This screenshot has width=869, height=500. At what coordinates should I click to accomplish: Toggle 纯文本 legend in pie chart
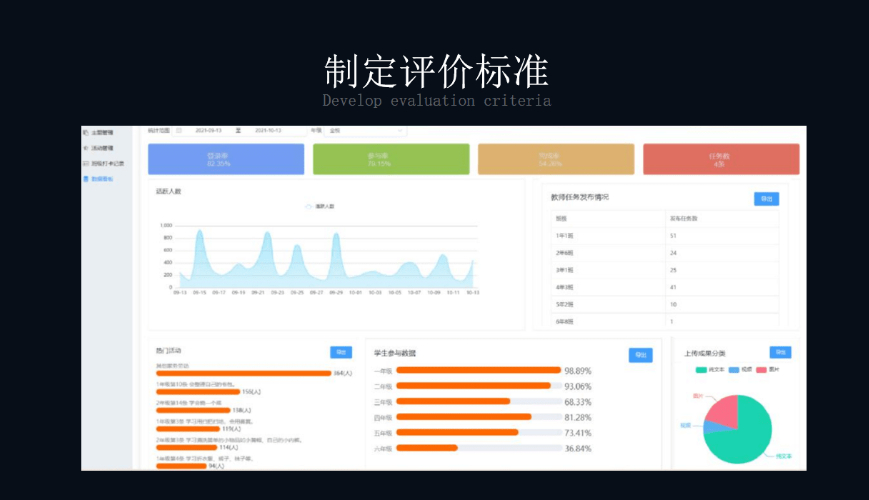[702, 369]
